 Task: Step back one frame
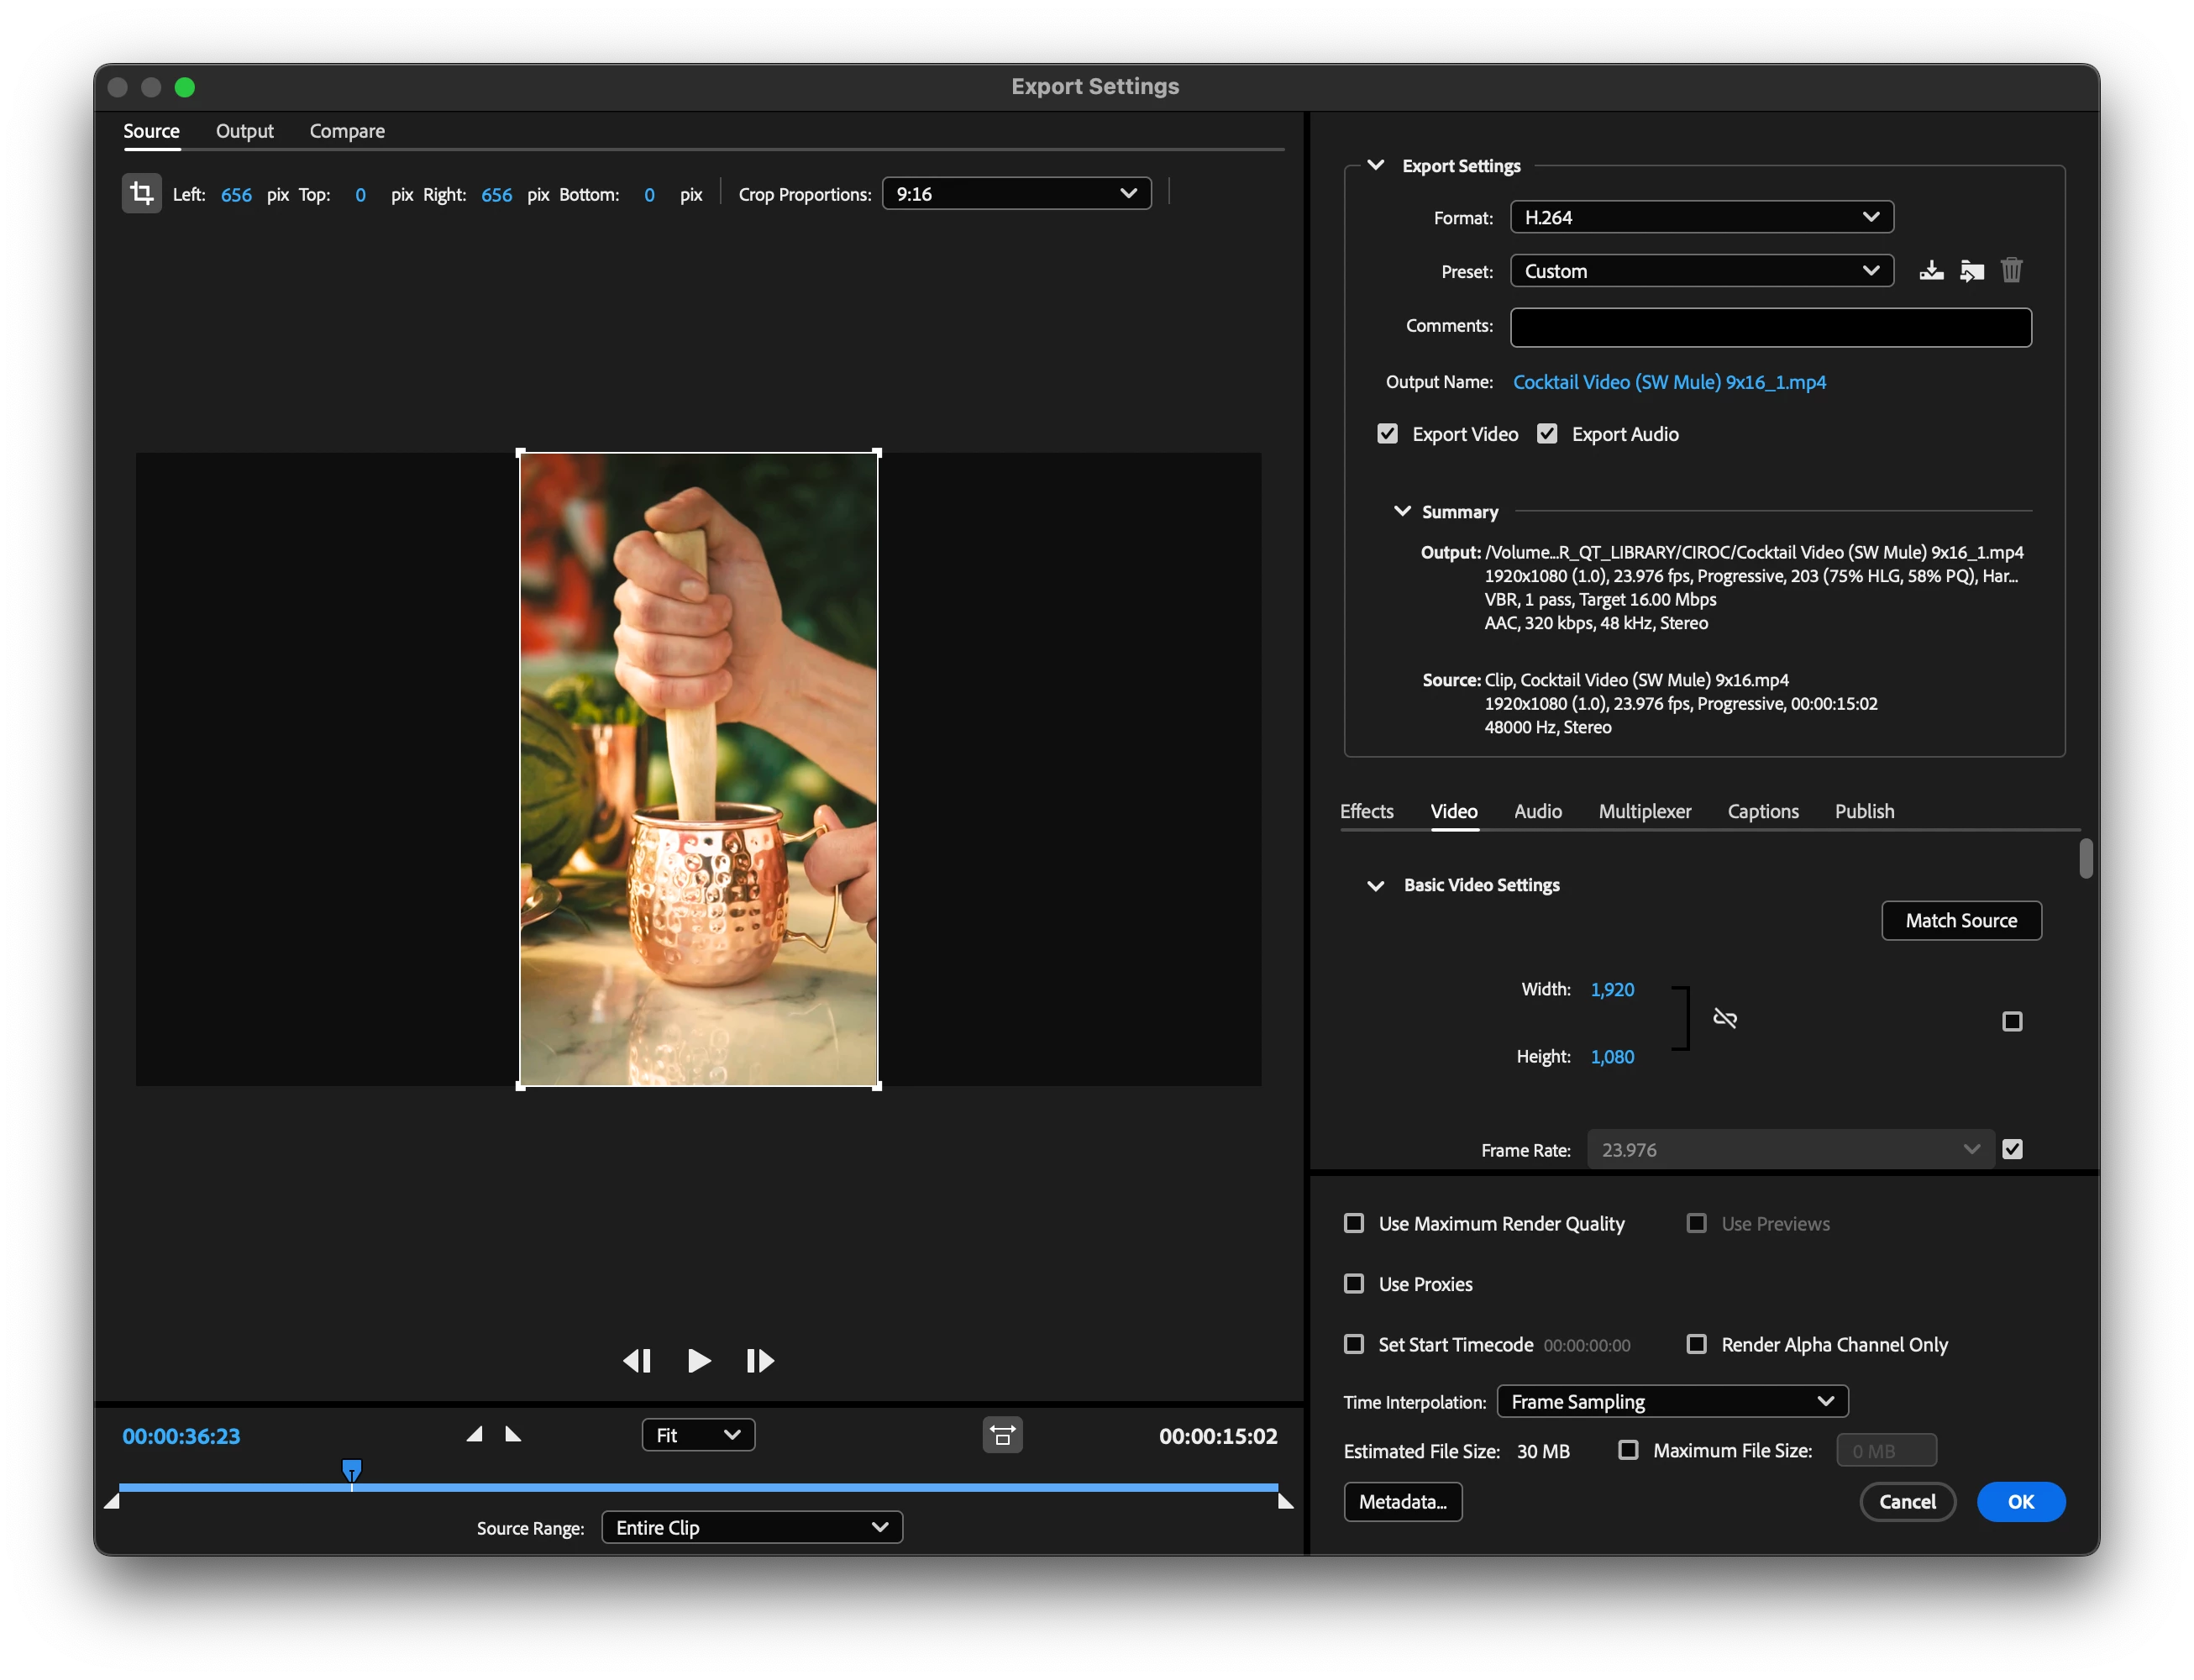637,1361
